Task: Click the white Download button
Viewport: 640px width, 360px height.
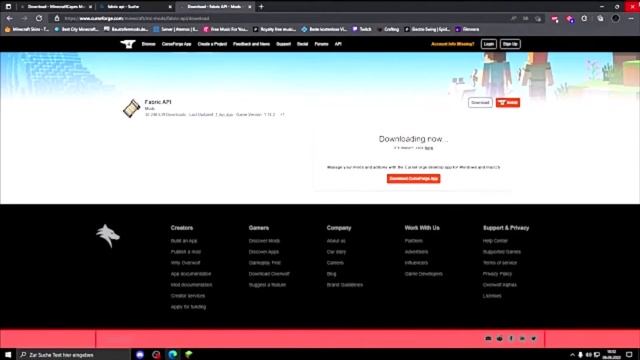Action: (480, 102)
